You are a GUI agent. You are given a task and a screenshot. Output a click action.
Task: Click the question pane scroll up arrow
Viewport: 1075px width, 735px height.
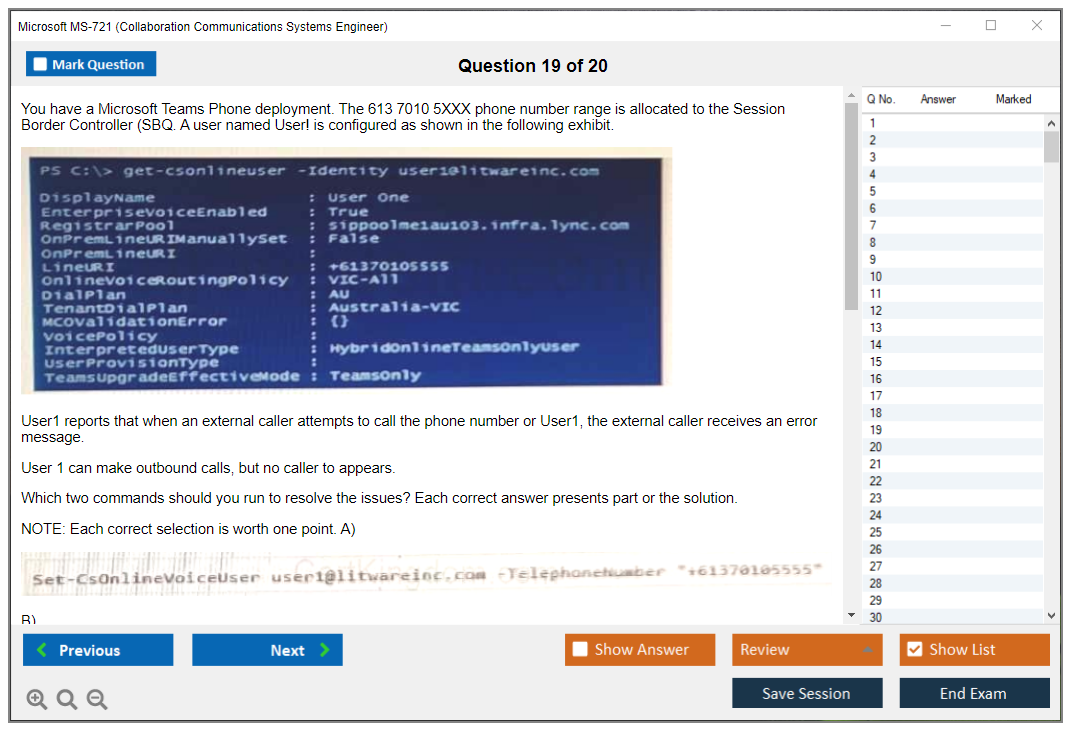[x=851, y=95]
